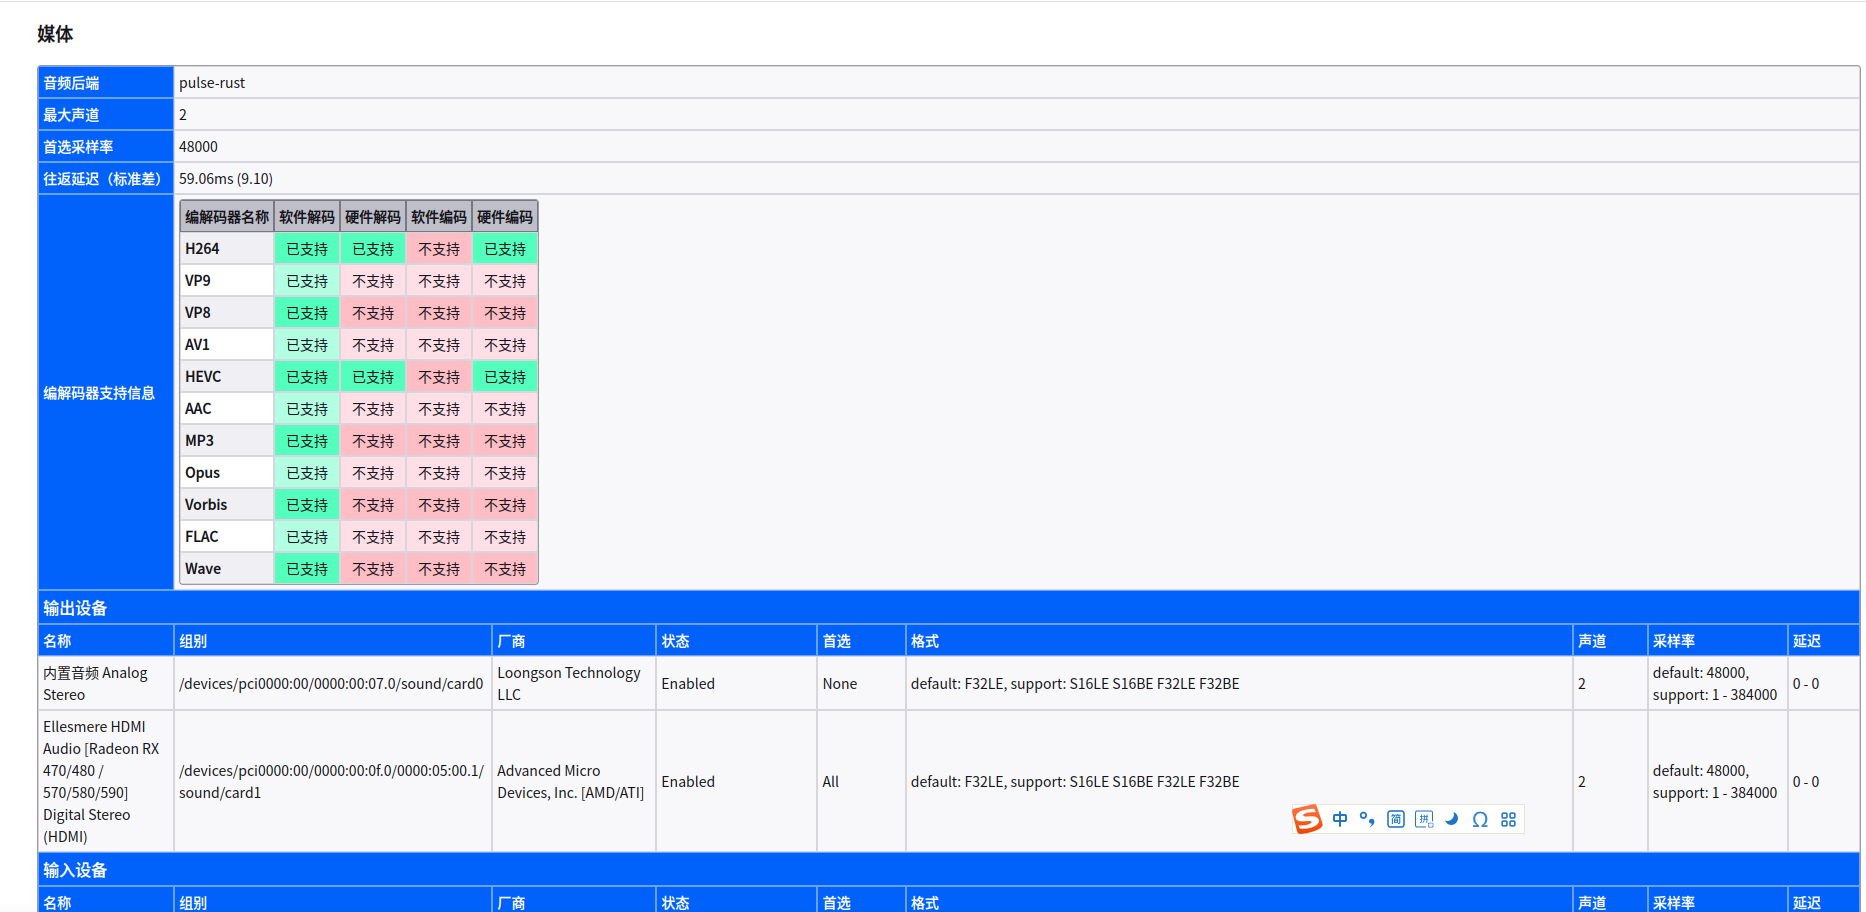1866x912 pixels.
Task: Open the Omega special symbols icon
Action: 1480,819
